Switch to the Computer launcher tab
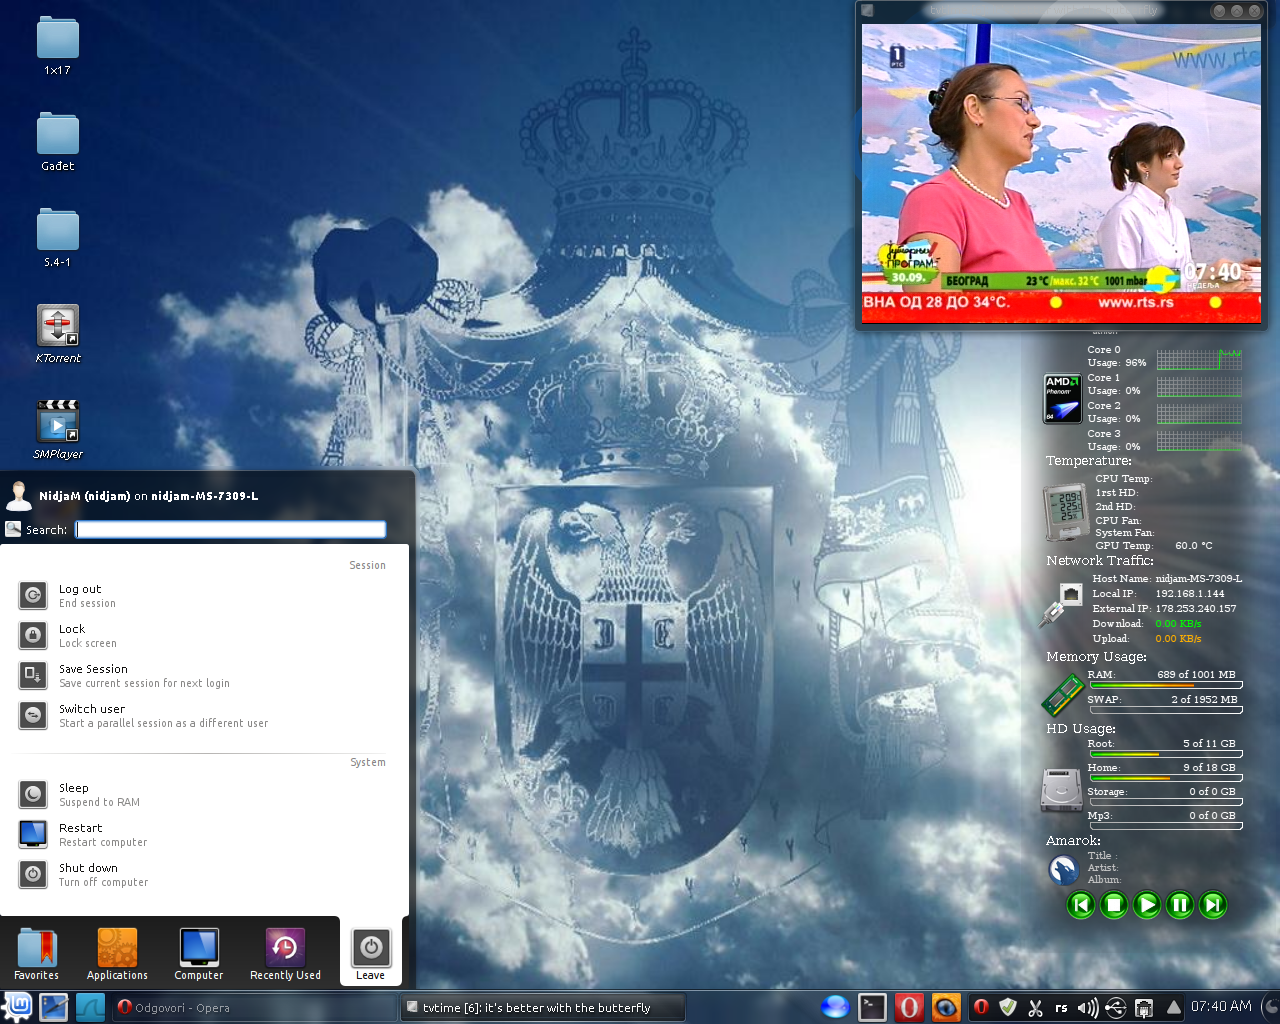The image size is (1280, 1024). (199, 953)
